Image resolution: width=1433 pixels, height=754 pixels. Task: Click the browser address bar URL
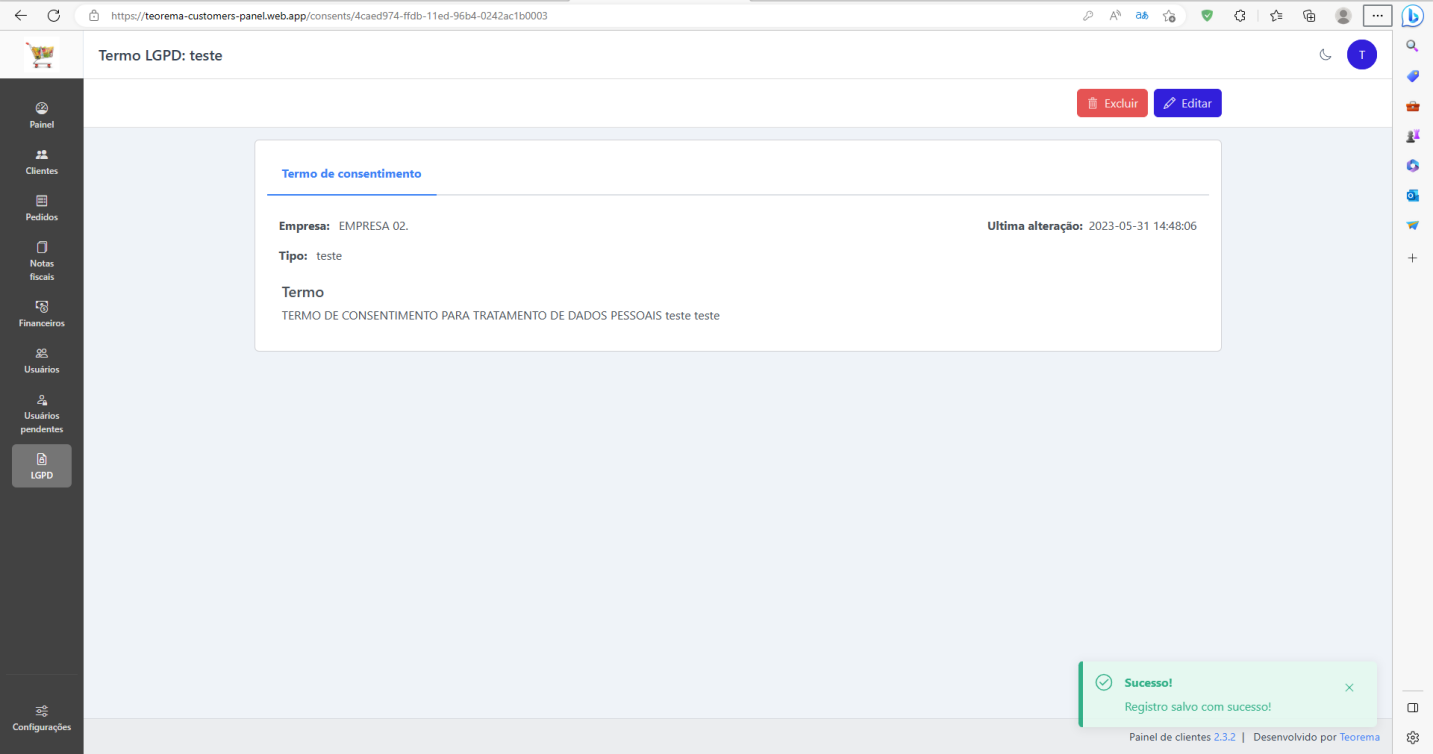coord(329,16)
